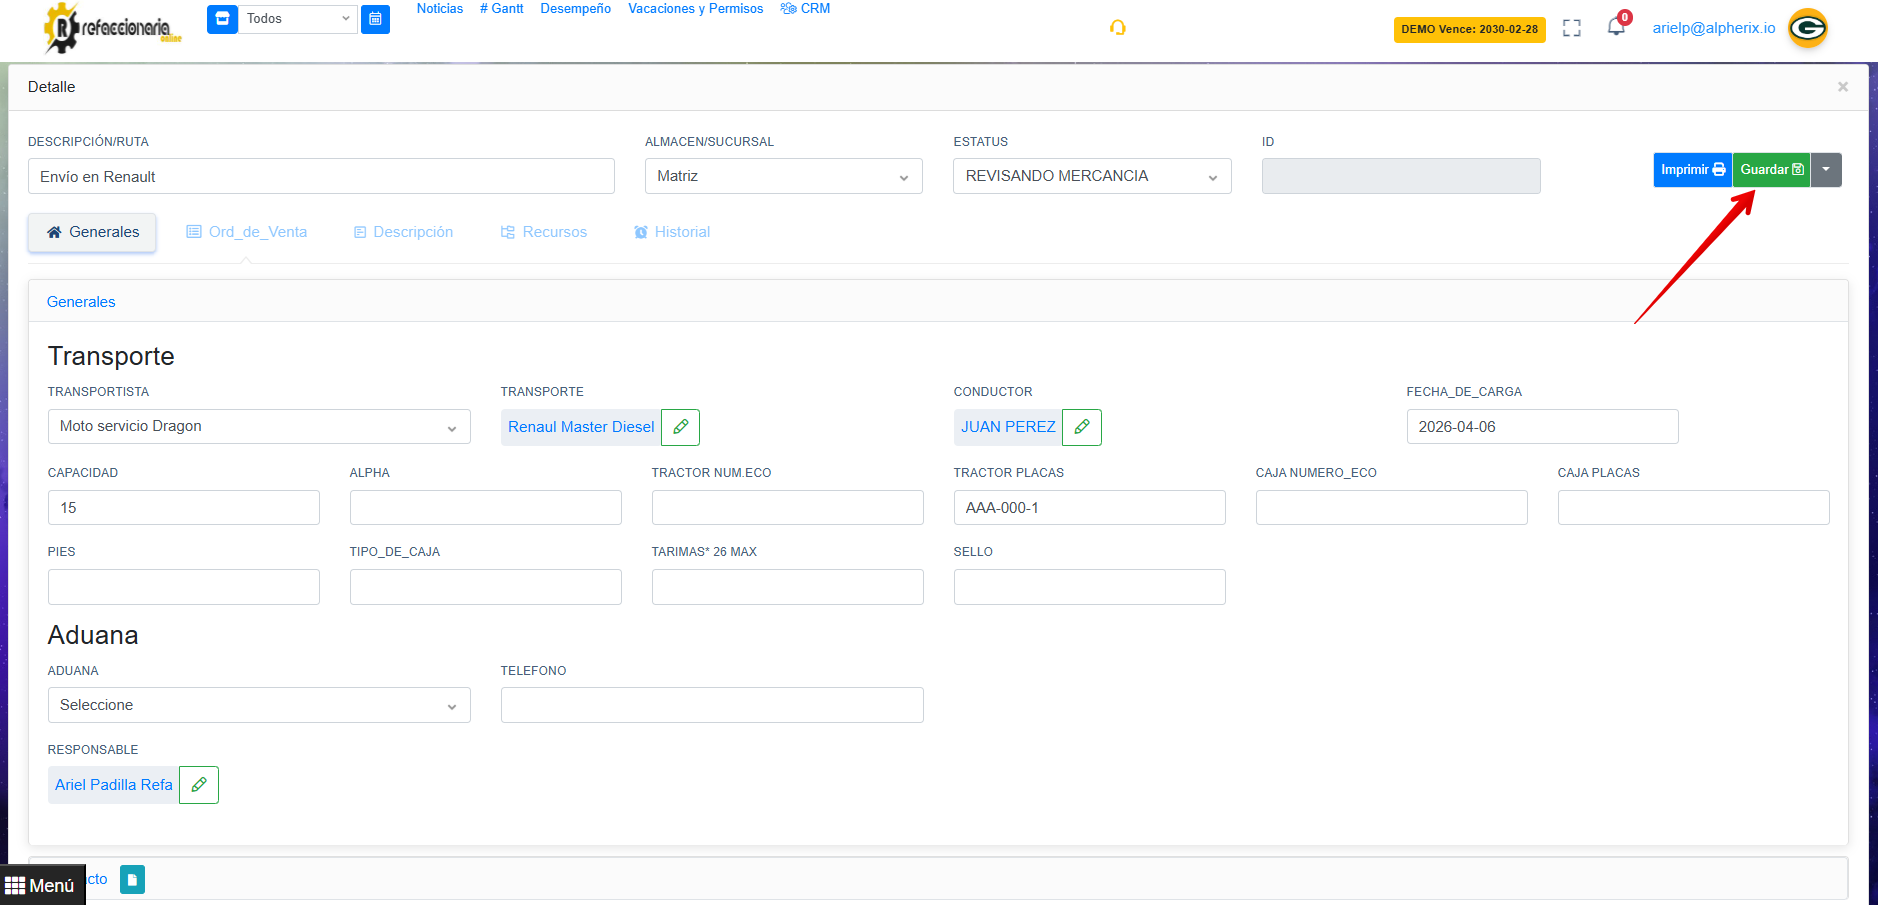Click the orange headset support icon
The height and width of the screenshot is (905, 1878).
(x=1117, y=28)
